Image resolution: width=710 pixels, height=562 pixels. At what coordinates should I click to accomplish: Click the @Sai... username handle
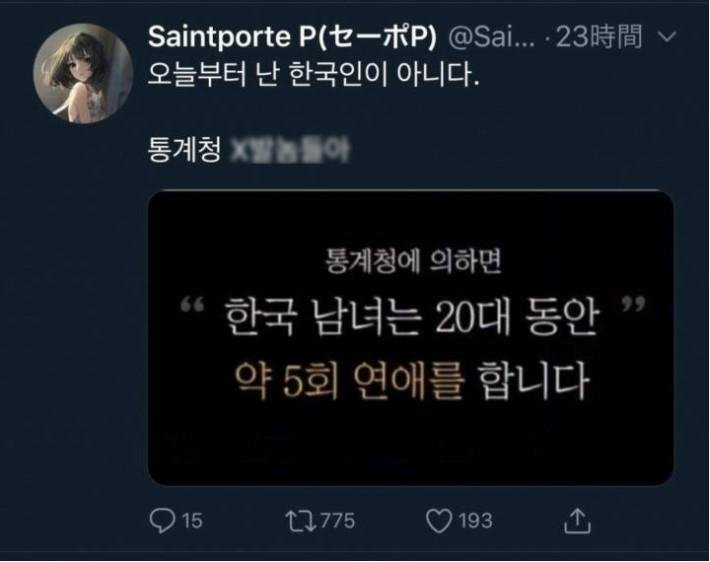point(491,37)
